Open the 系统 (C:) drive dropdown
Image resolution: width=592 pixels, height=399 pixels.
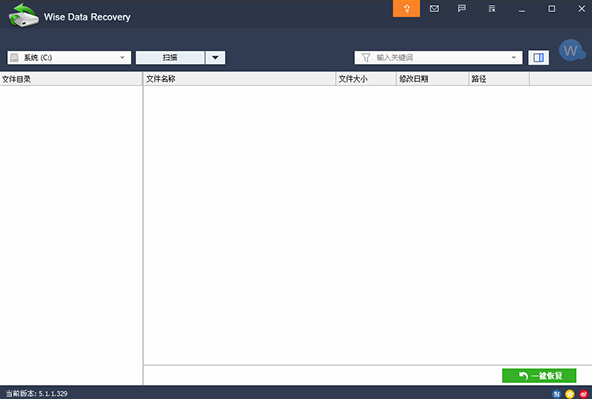[69, 57]
